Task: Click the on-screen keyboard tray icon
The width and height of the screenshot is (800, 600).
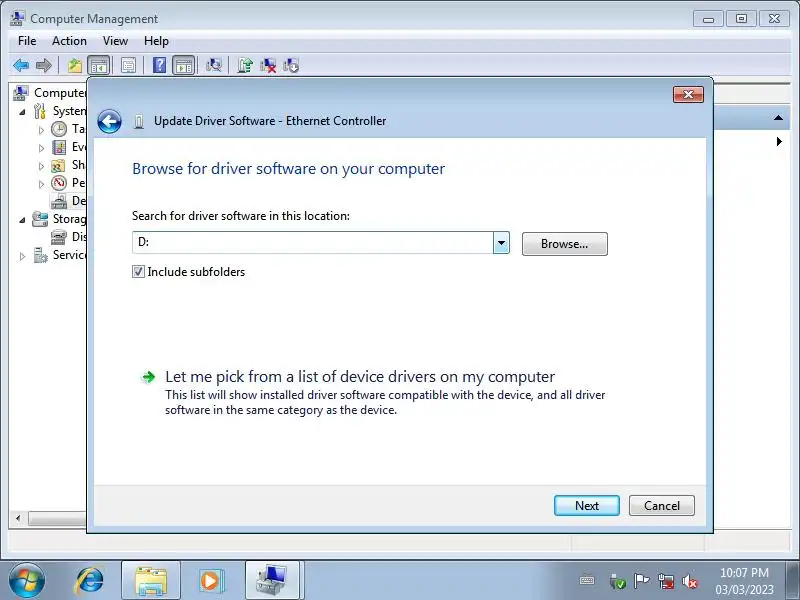Action: tap(587, 581)
